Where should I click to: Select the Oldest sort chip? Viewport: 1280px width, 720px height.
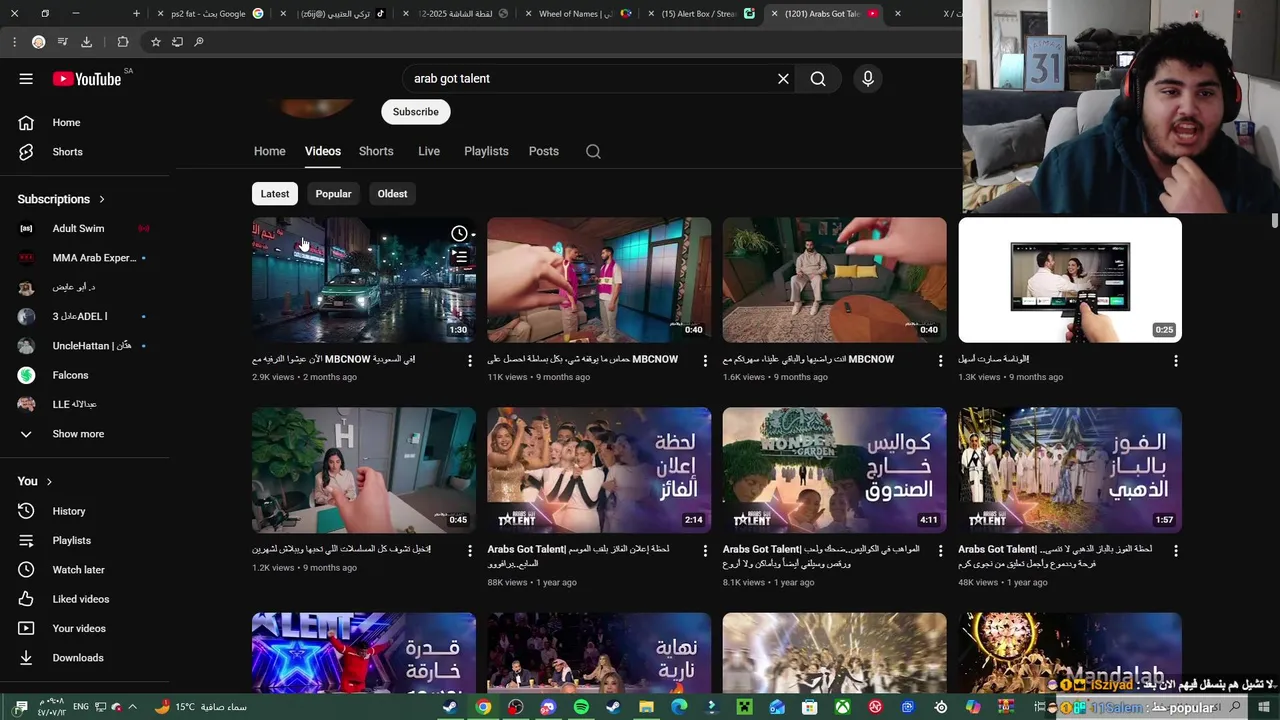pos(392,194)
